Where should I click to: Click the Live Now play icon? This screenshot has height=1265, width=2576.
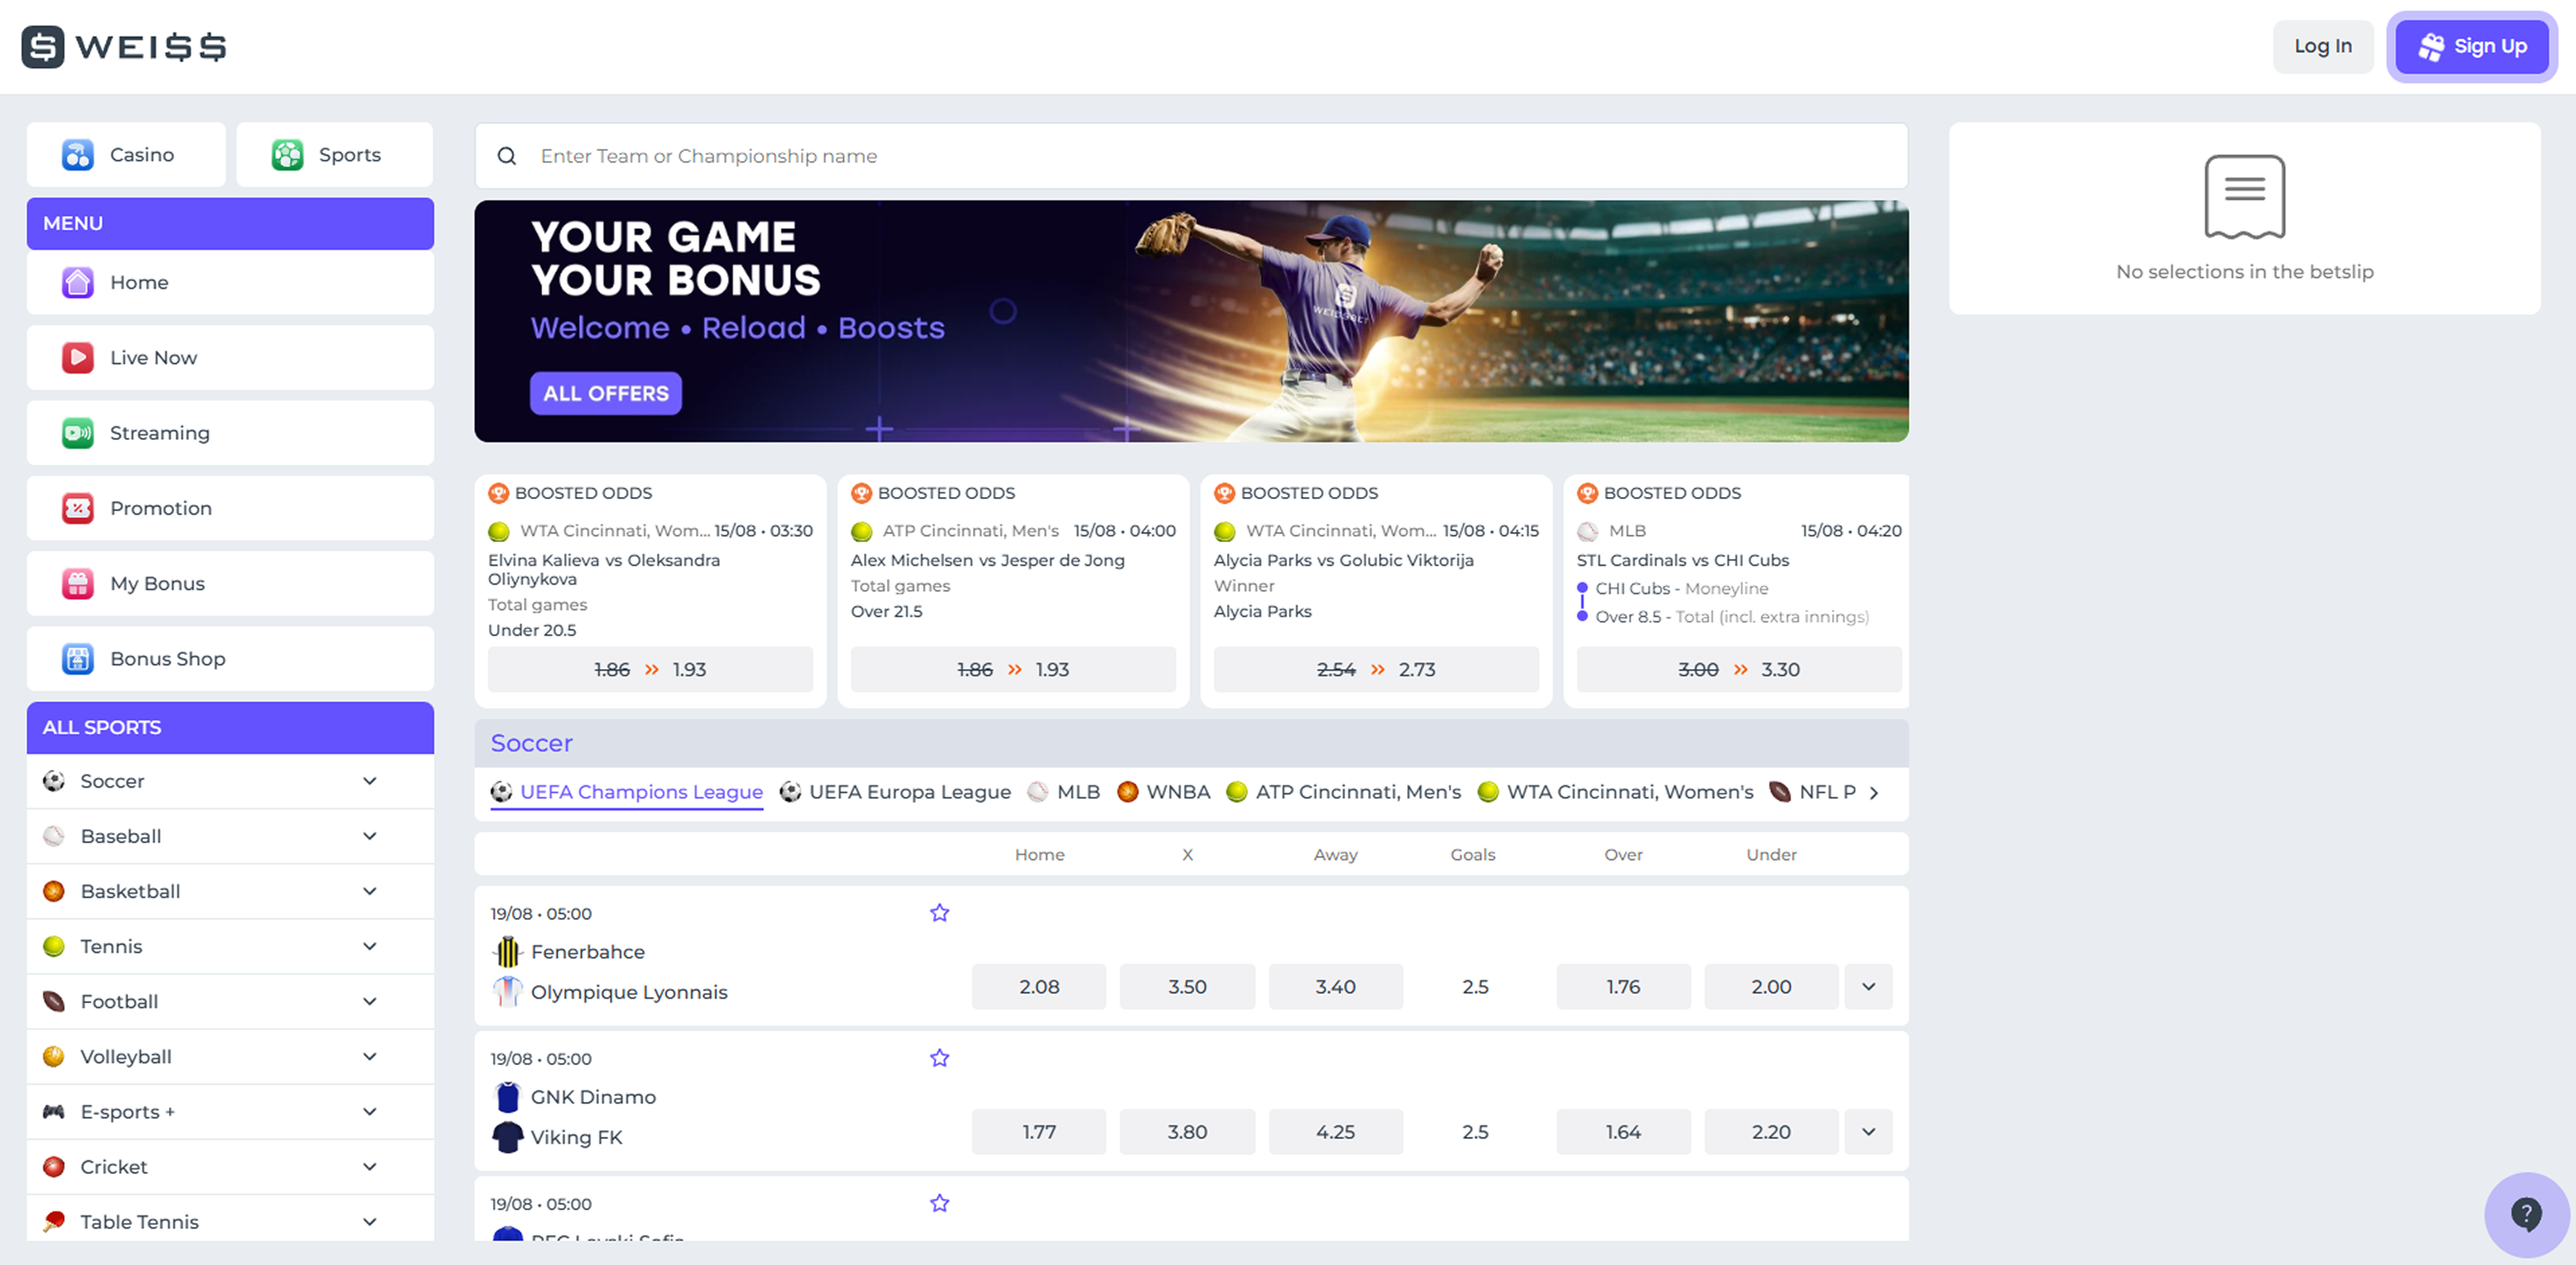[77, 358]
